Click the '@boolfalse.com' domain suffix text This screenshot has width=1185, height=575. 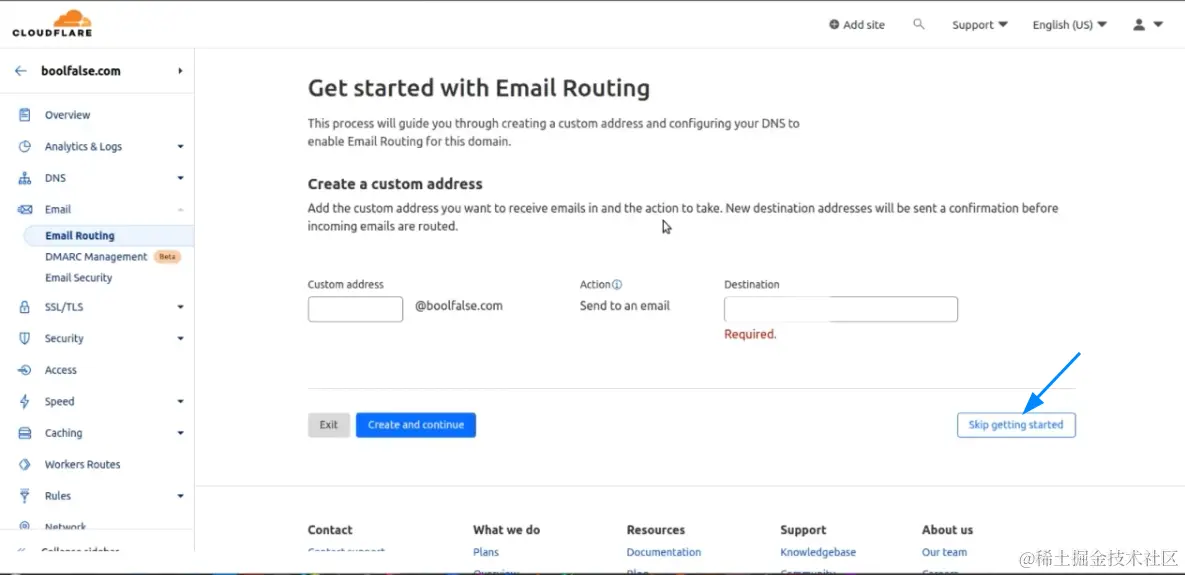pos(459,306)
